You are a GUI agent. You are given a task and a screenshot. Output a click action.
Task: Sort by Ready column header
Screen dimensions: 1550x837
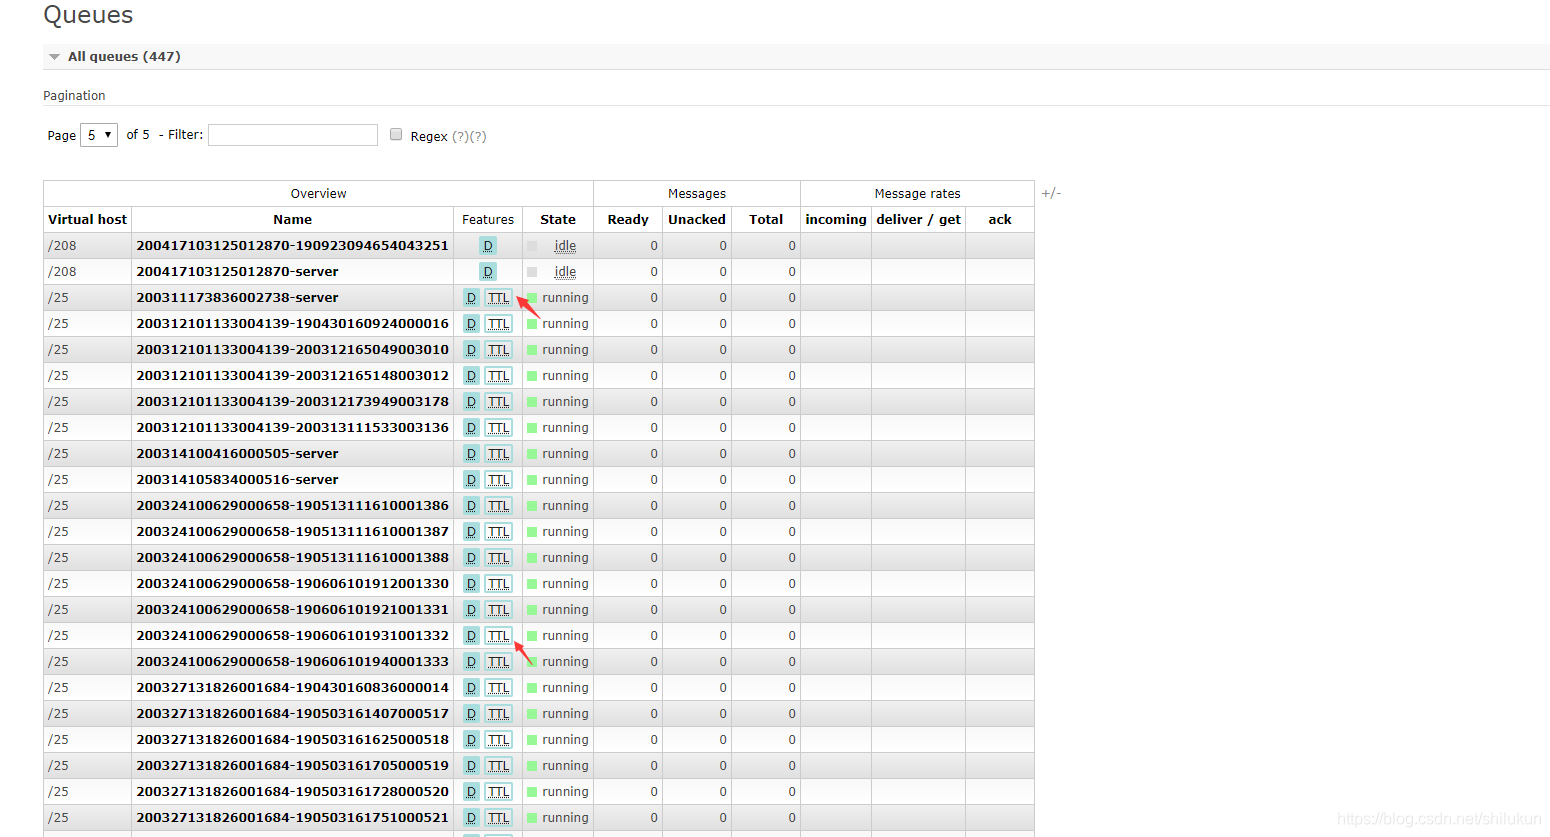[628, 220]
